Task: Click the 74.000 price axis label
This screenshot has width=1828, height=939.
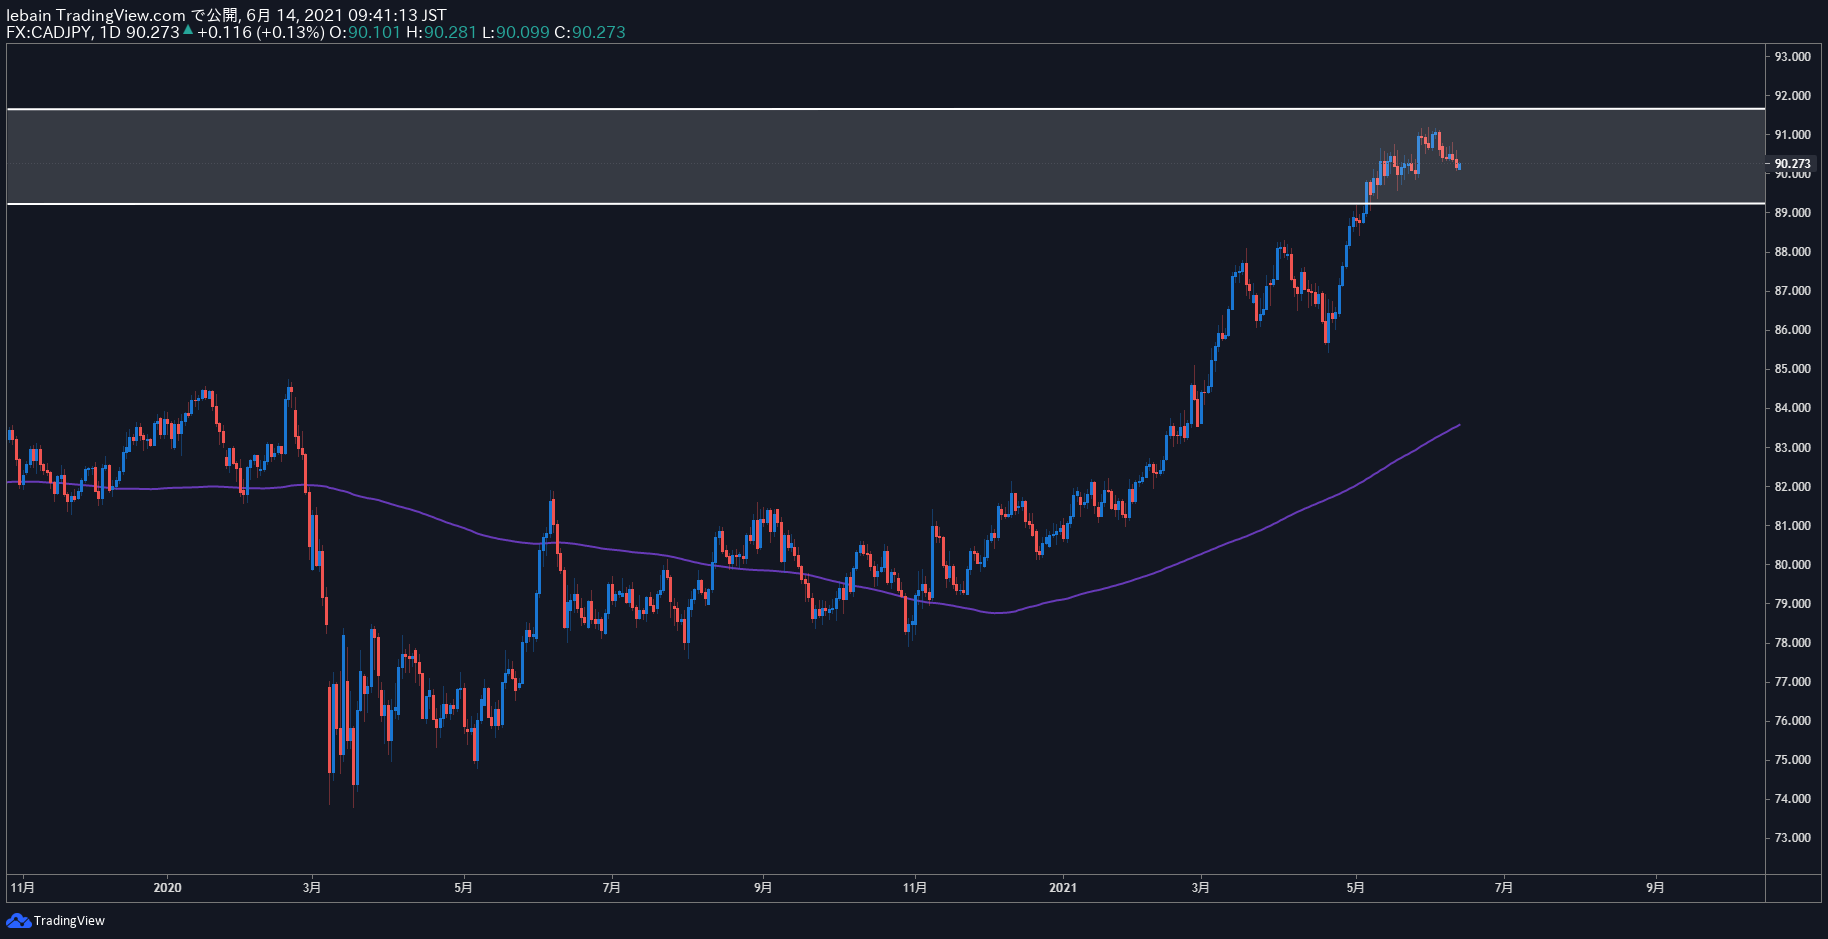Action: click(x=1792, y=799)
